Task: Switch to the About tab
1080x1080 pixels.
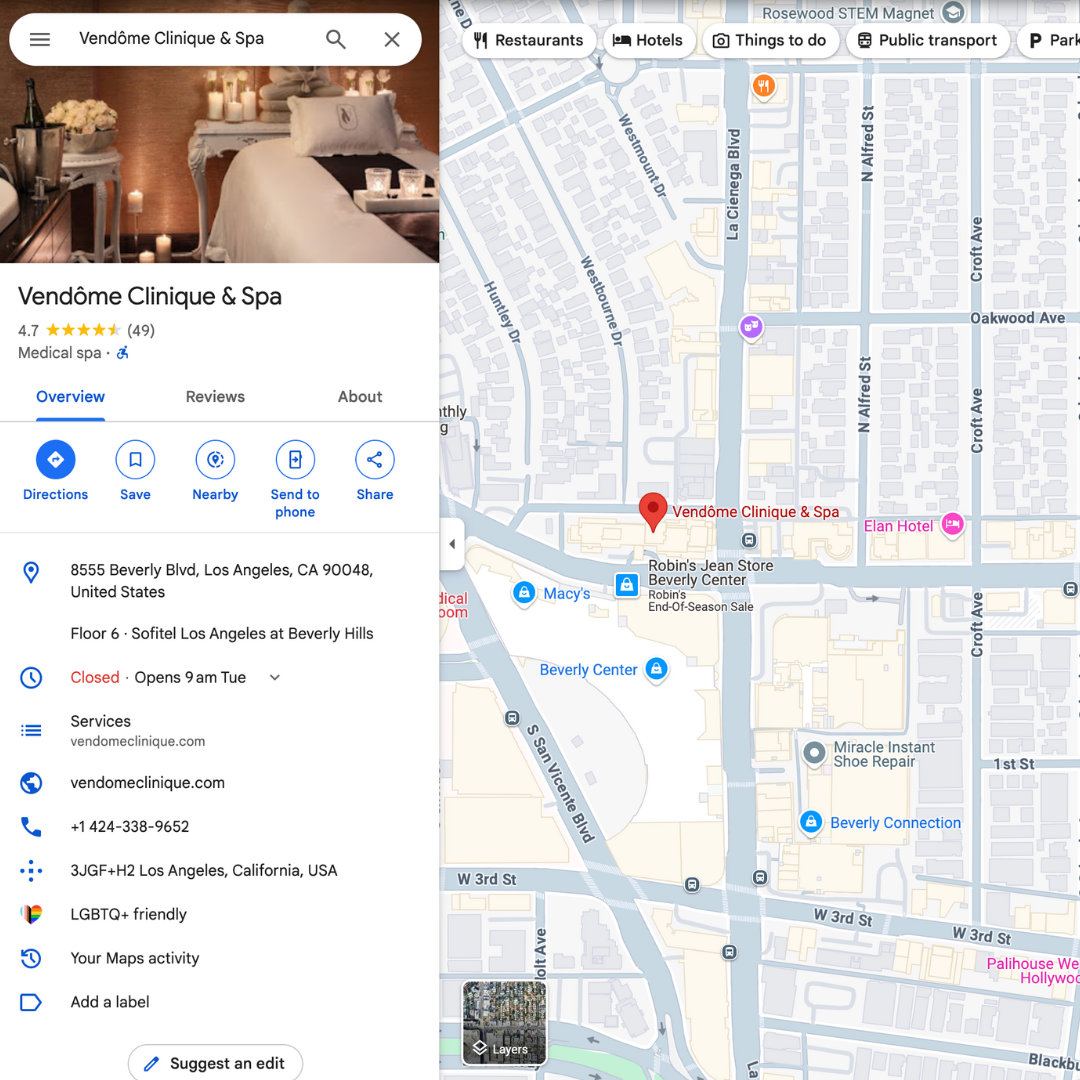Action: pyautogui.click(x=360, y=397)
